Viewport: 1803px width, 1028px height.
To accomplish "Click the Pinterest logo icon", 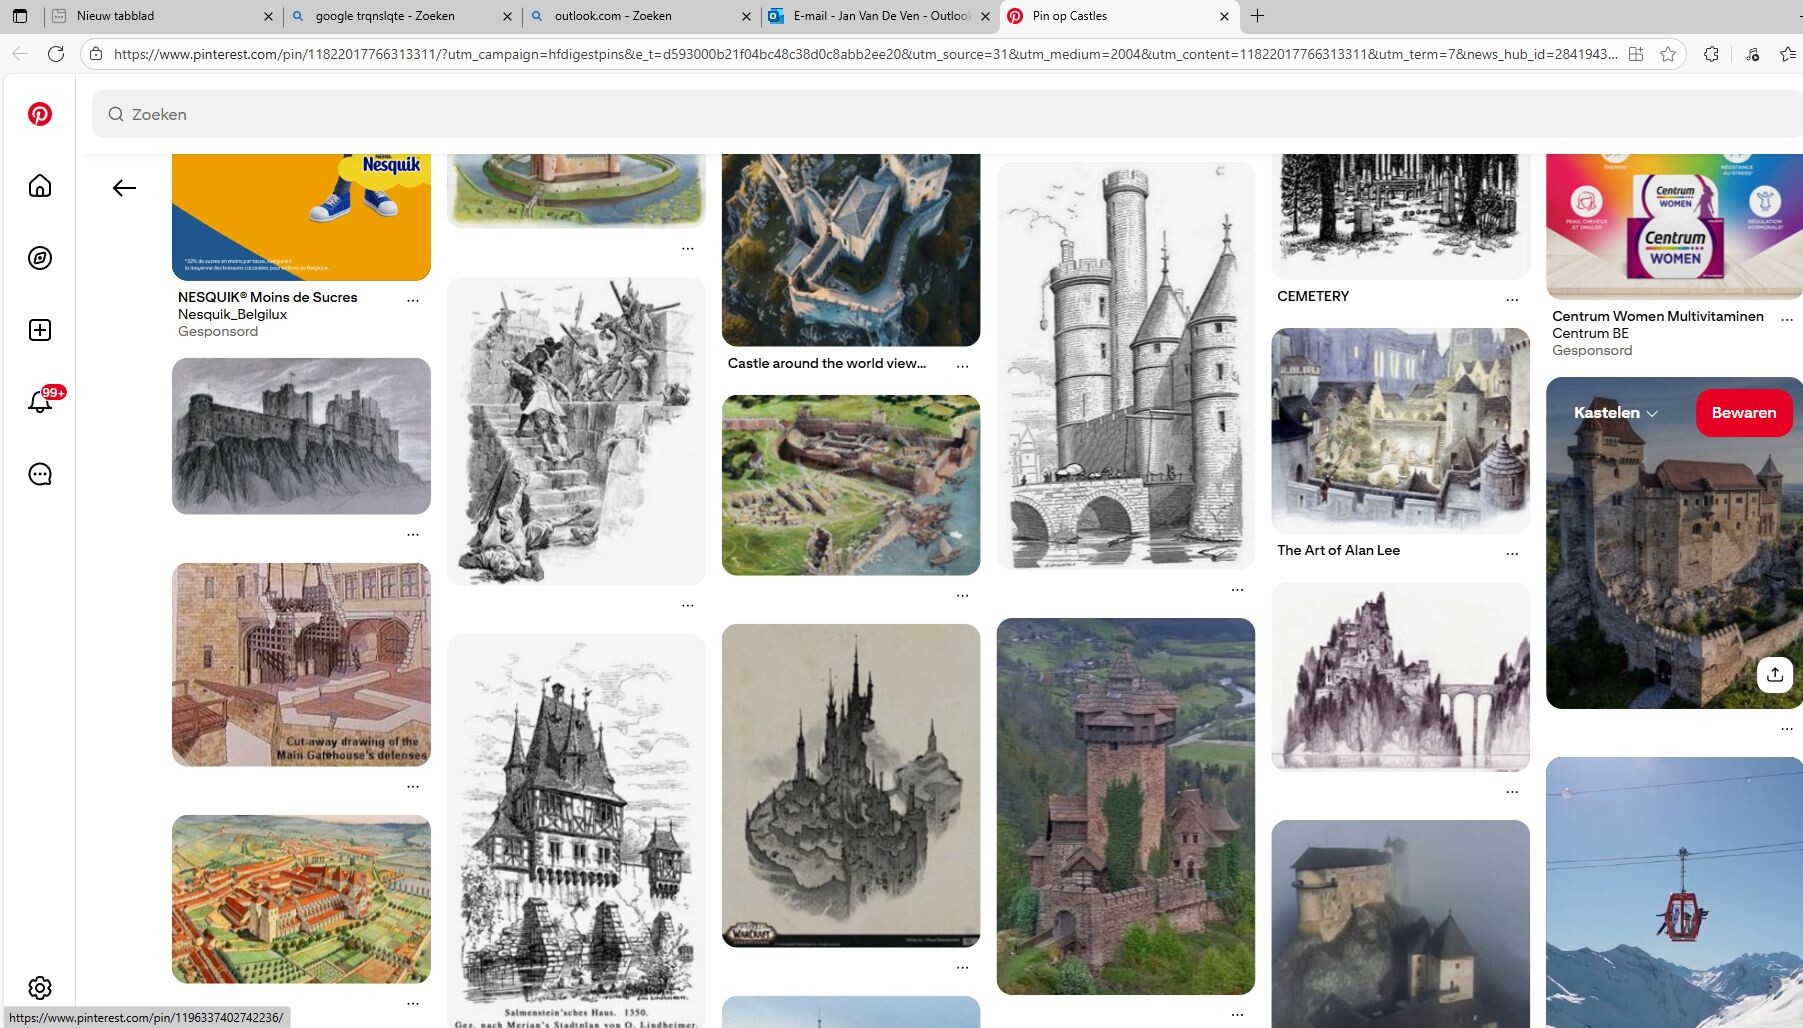I will pyautogui.click(x=40, y=114).
